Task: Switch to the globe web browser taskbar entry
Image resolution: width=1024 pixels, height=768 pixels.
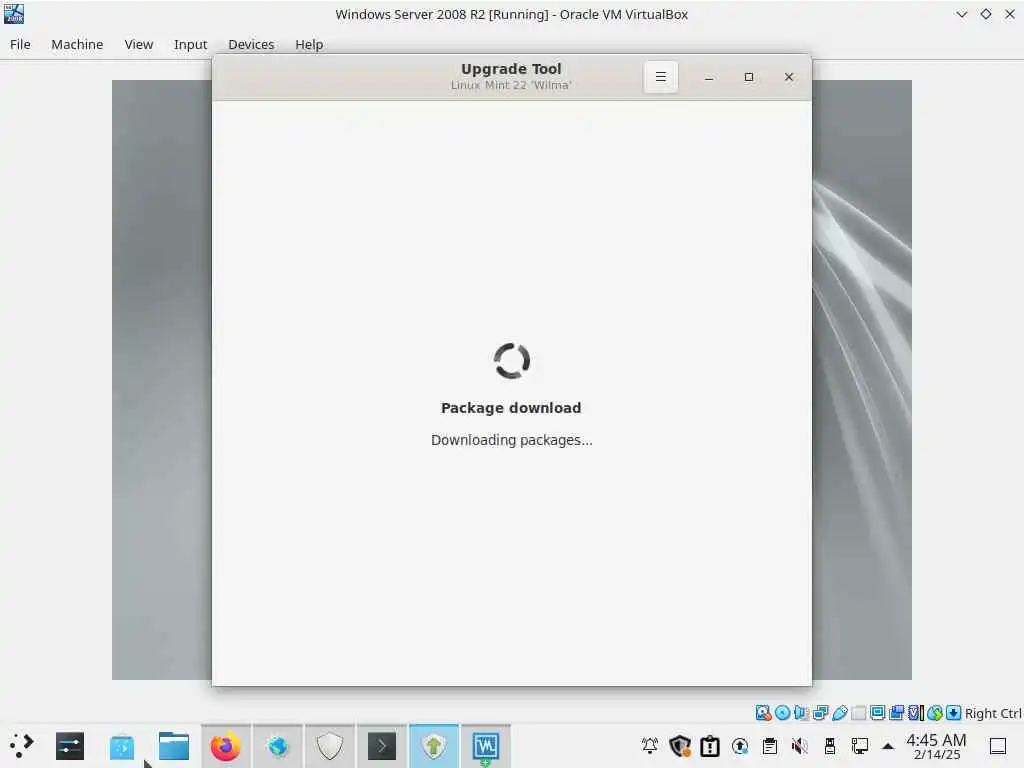Action: tap(278, 746)
